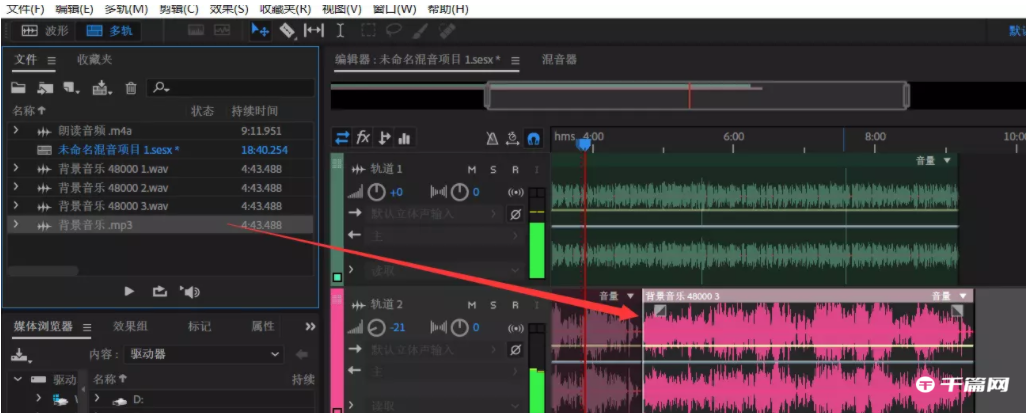Collapse the 驱动 tree node
This screenshot has width=1030, height=413.
coord(18,380)
